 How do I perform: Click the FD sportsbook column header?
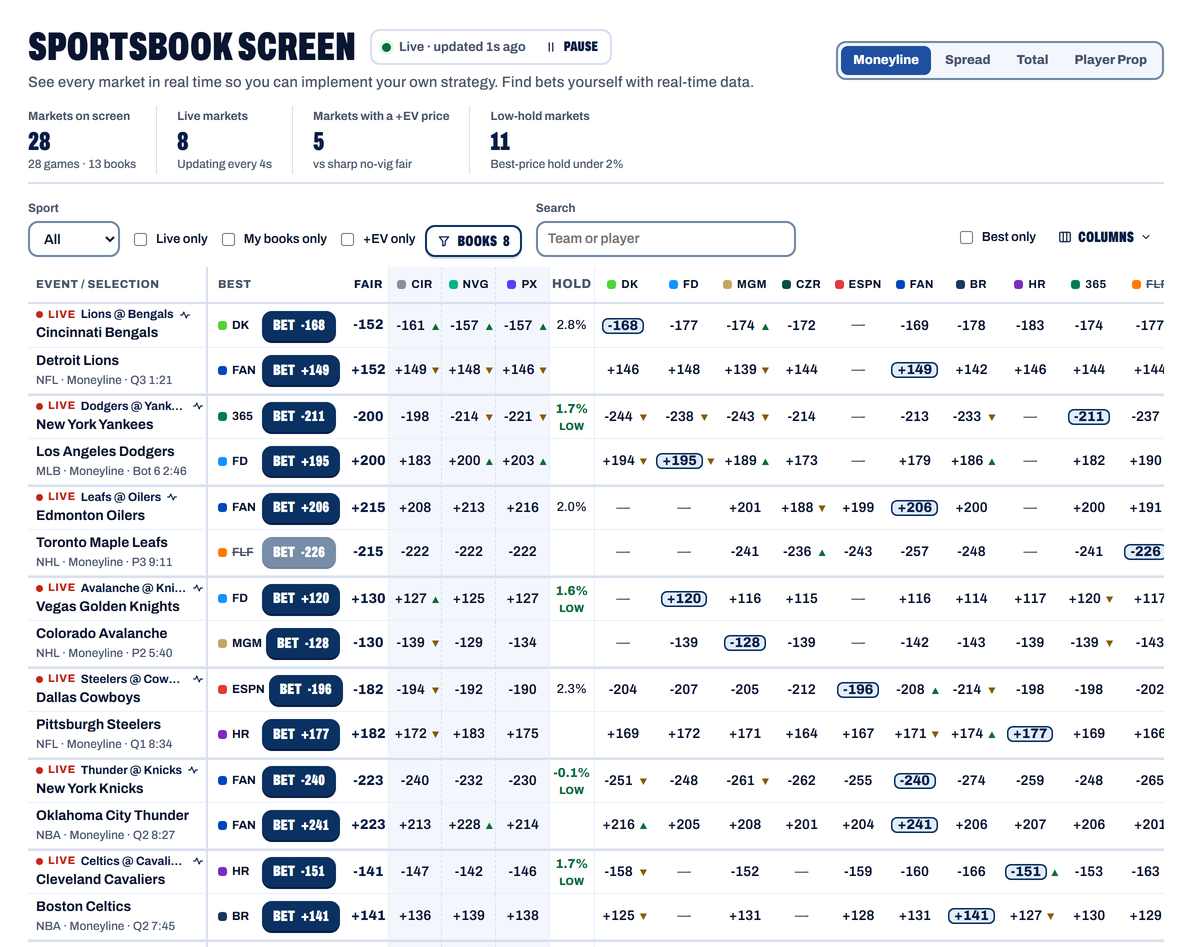pyautogui.click(x=683, y=284)
